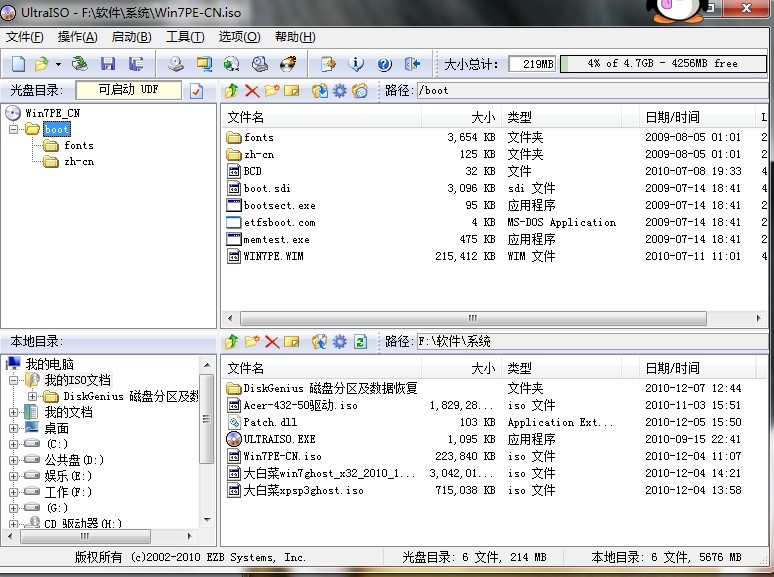
Task: Click the local path field F:\软件\系统
Action: [x=592, y=341]
